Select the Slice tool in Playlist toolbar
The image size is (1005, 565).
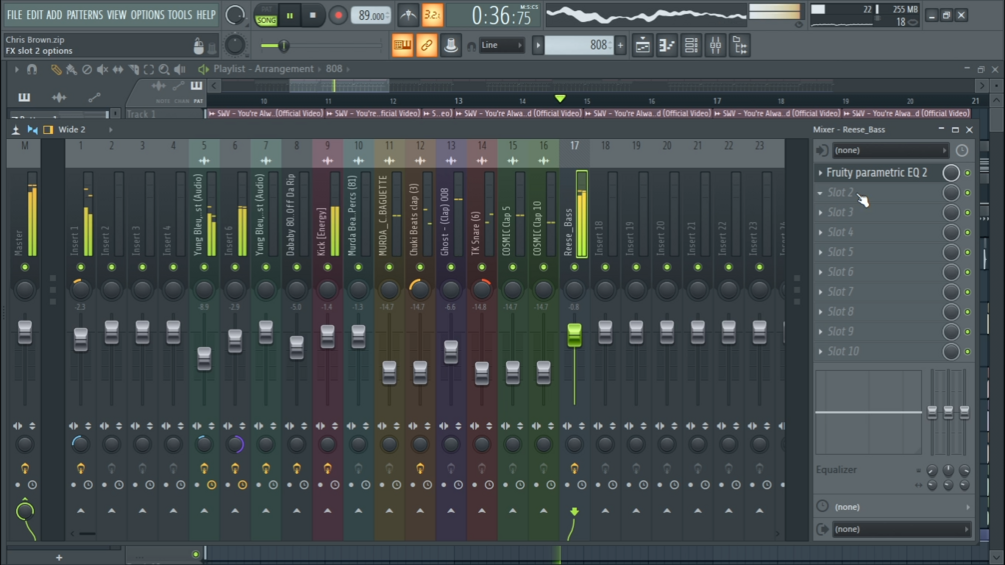tap(133, 69)
